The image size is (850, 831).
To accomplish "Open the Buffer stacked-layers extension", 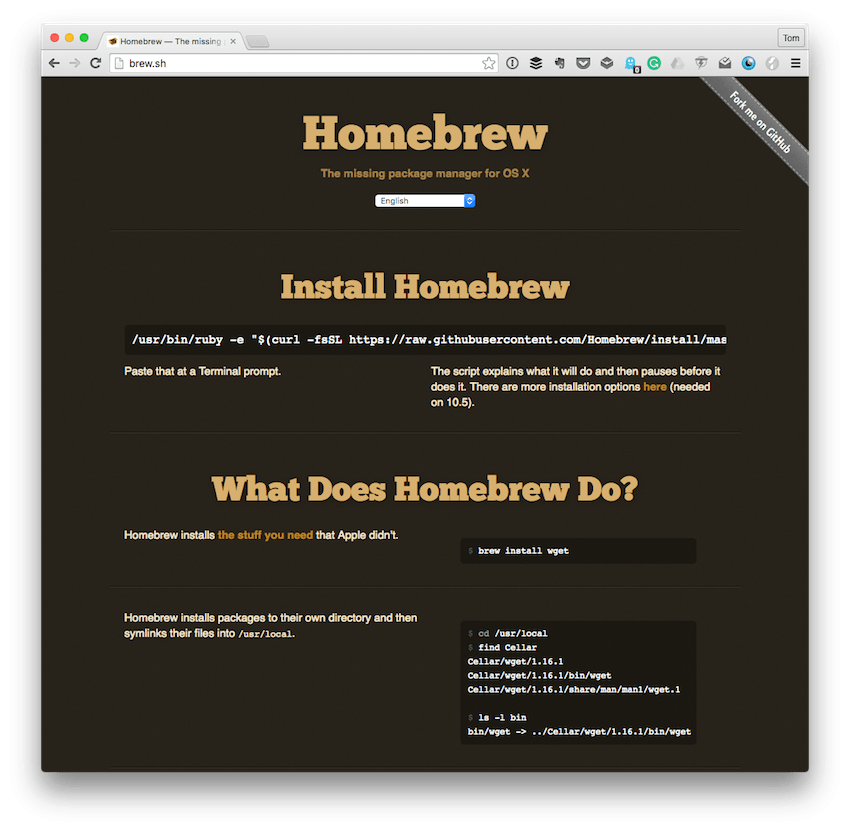I will coord(536,63).
